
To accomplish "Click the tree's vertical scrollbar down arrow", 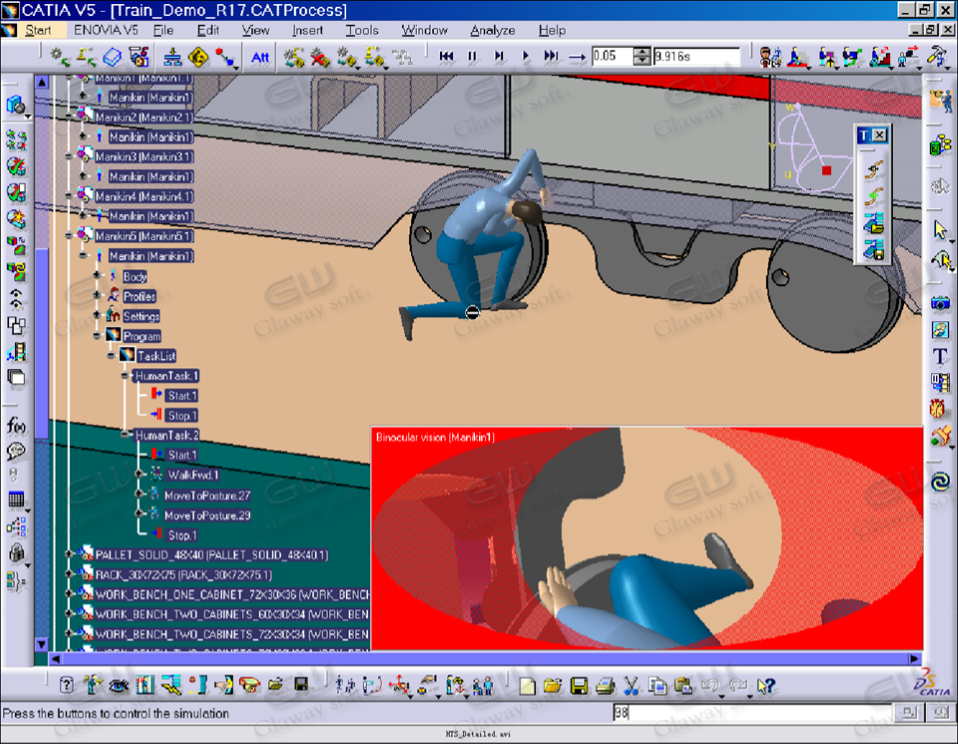I will [x=42, y=644].
